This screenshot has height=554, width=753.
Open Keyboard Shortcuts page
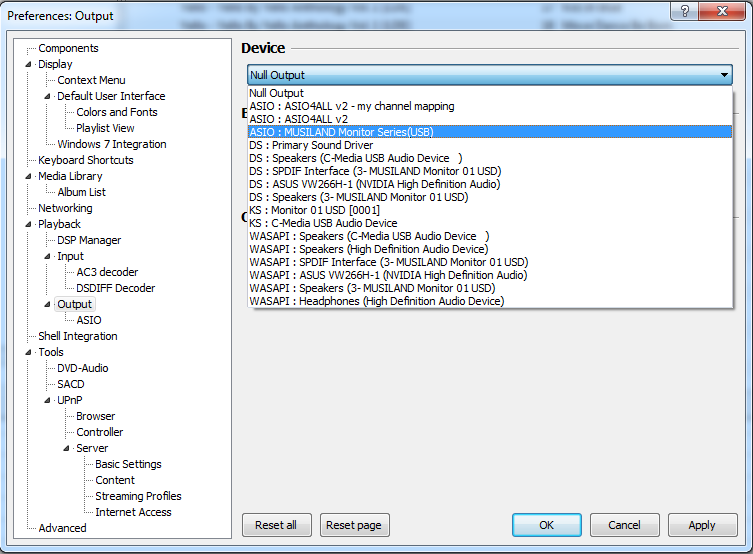tap(86, 160)
